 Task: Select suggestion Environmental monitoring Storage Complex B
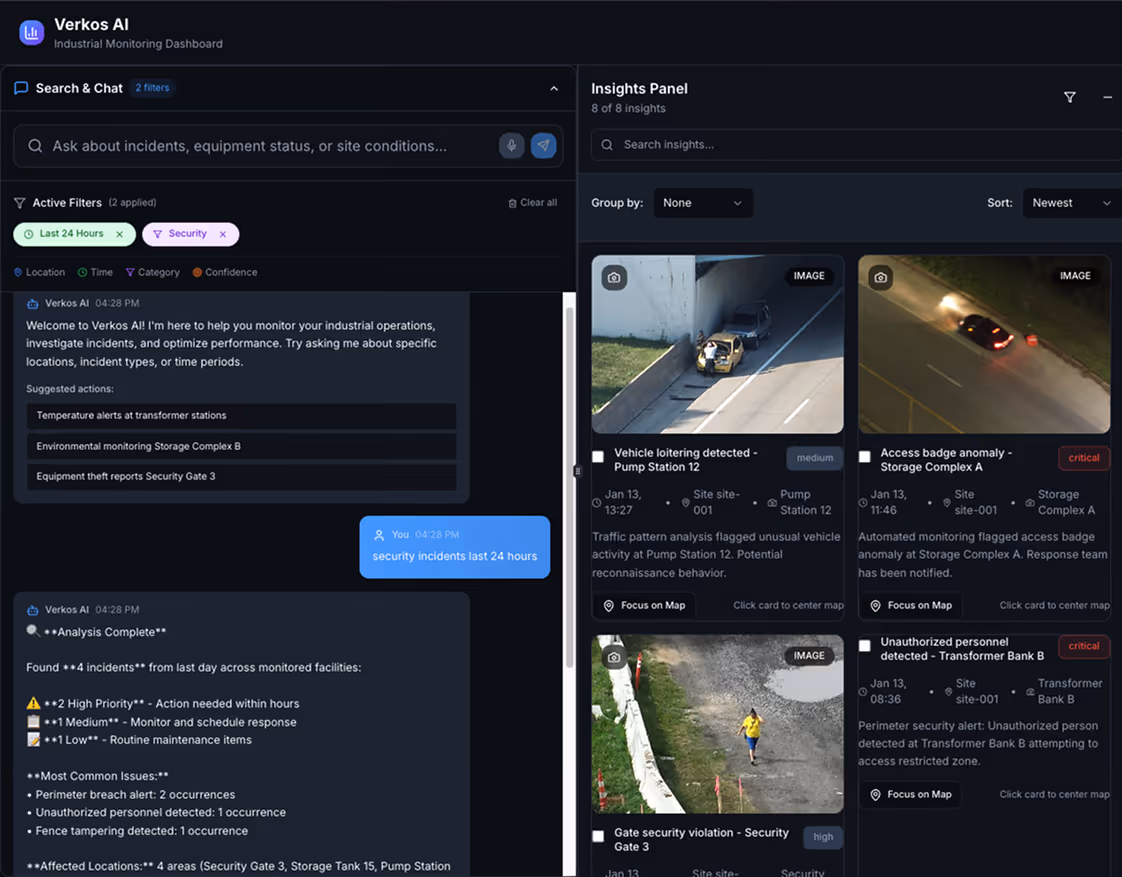pos(241,446)
